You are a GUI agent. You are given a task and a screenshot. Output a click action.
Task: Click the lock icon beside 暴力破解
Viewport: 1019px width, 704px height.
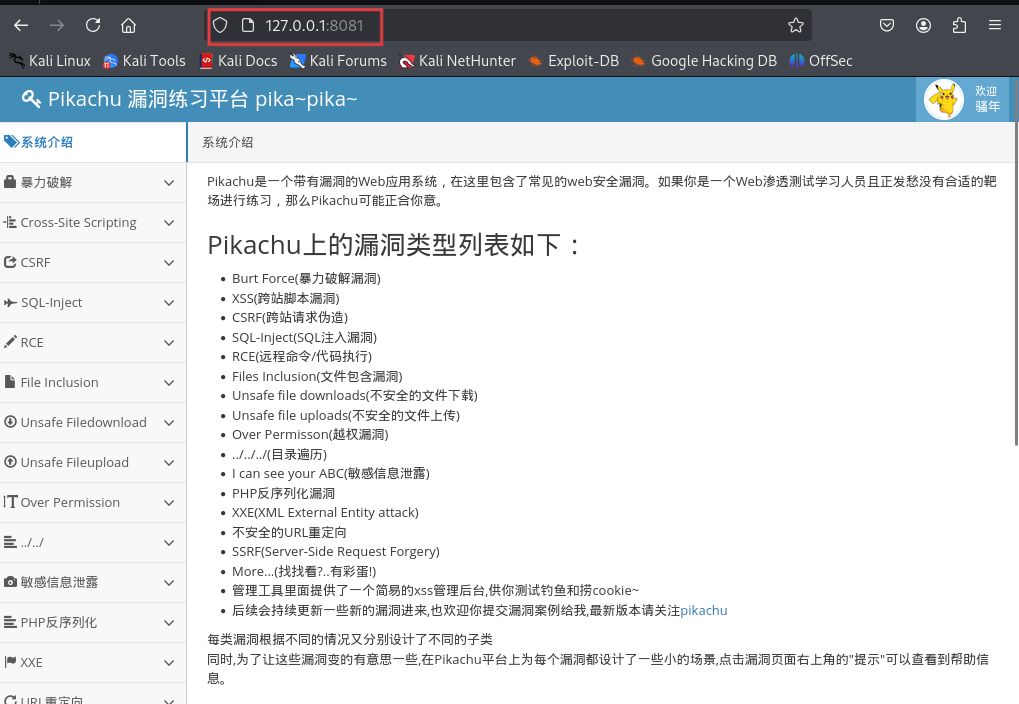point(10,181)
